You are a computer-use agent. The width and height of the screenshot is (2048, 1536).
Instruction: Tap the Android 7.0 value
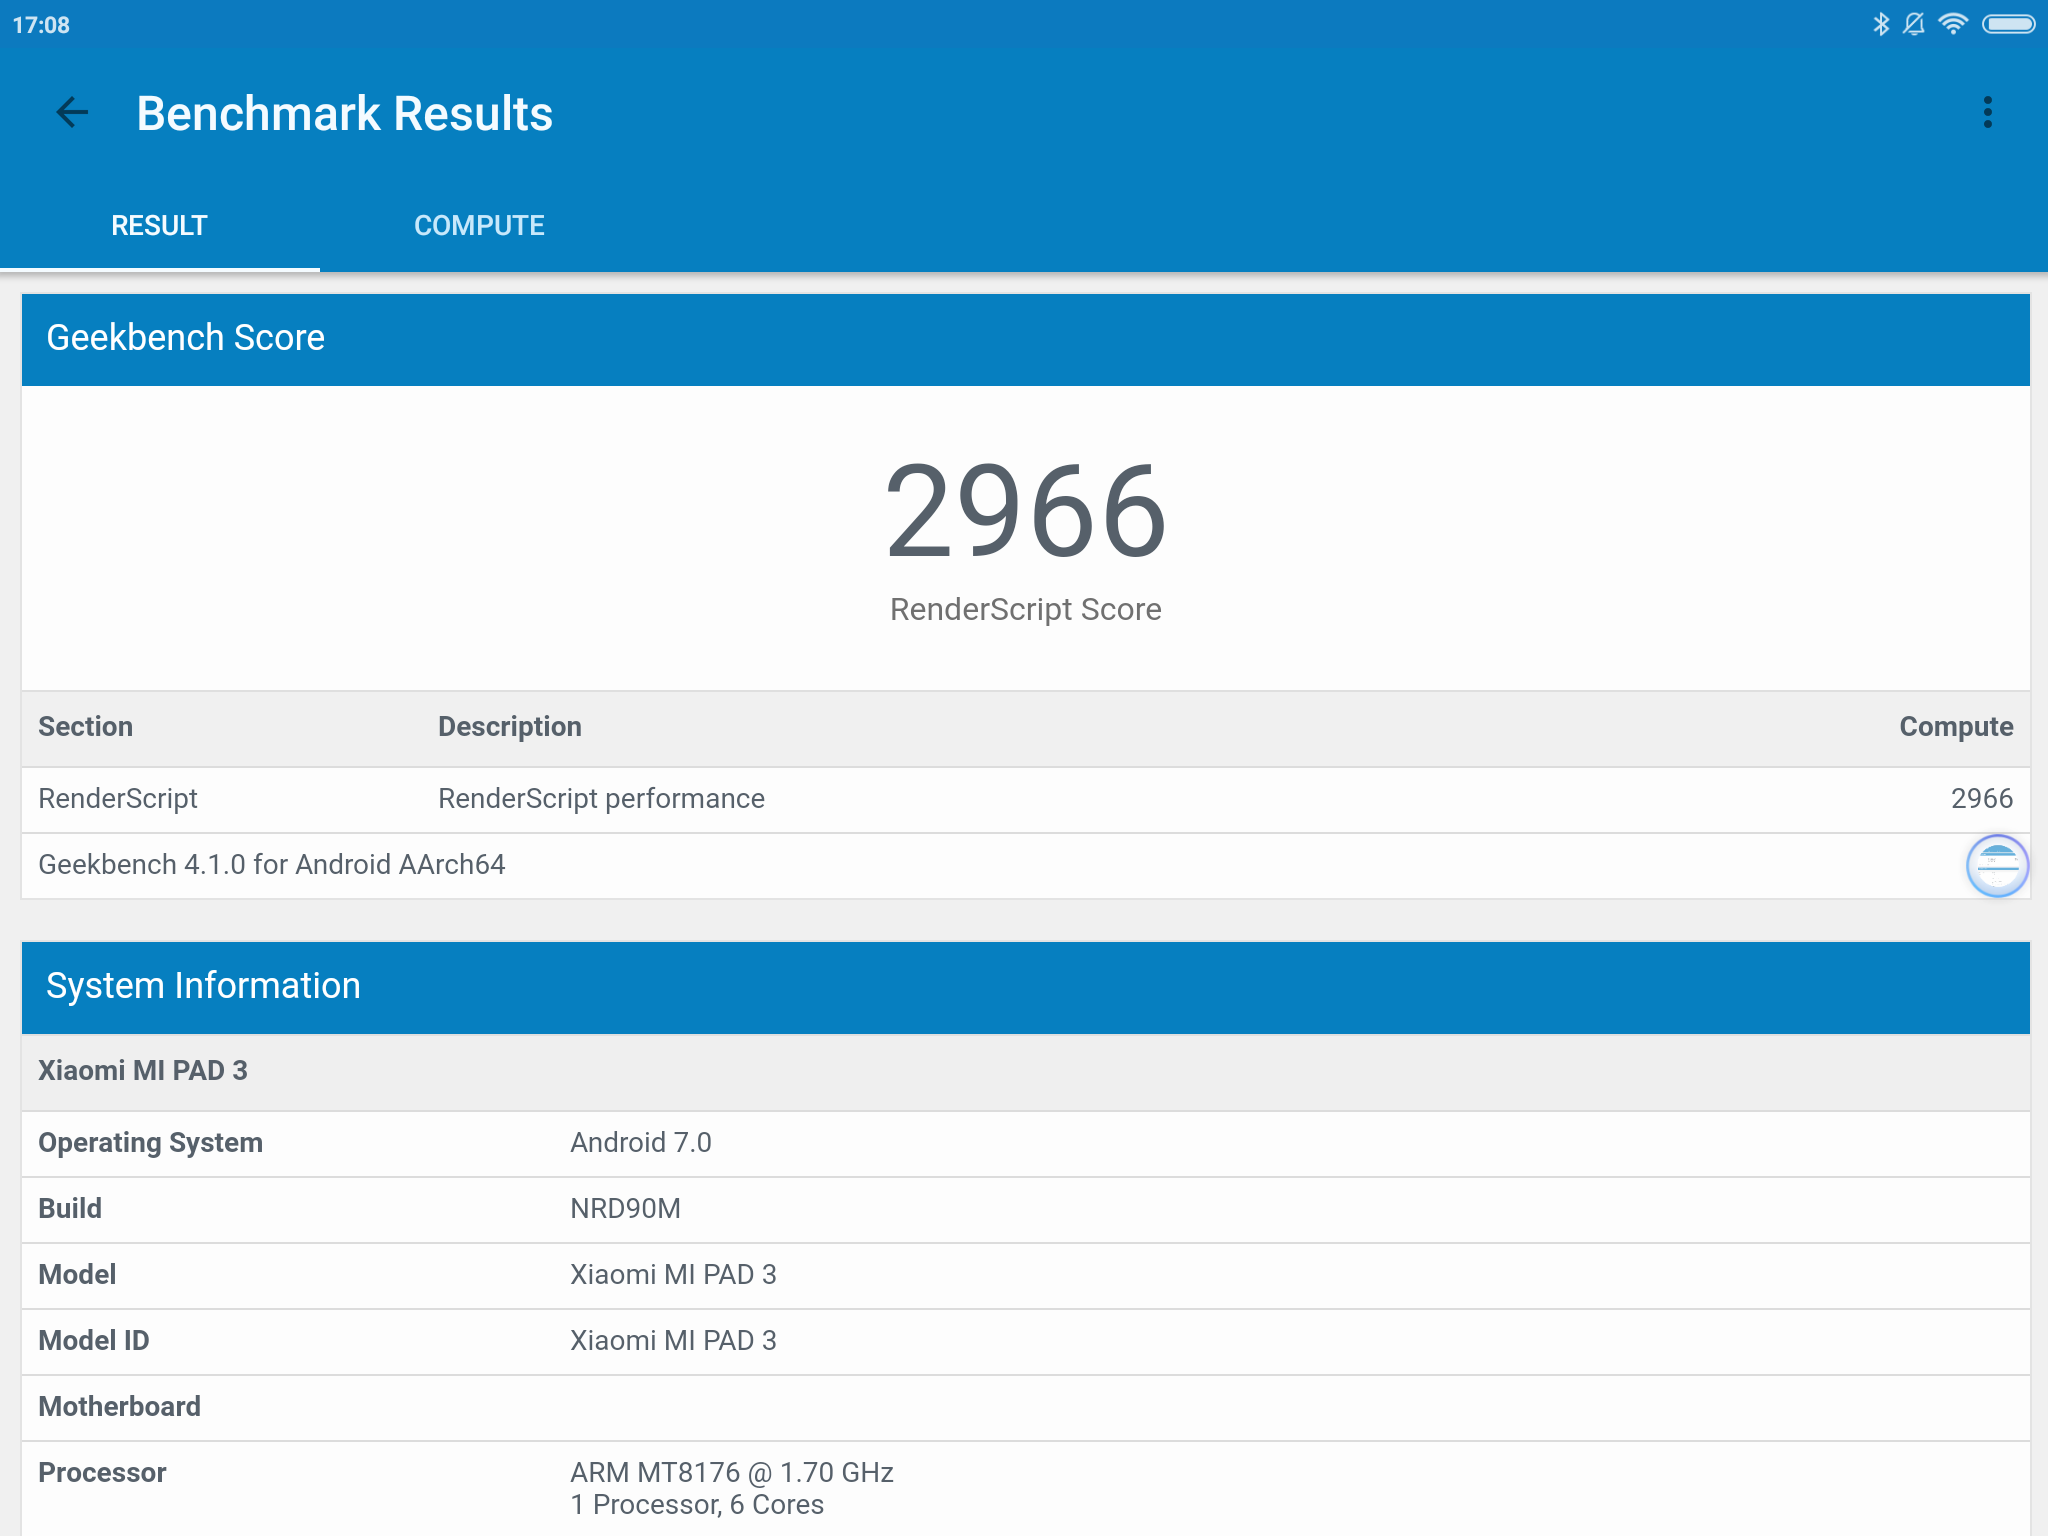click(640, 1143)
